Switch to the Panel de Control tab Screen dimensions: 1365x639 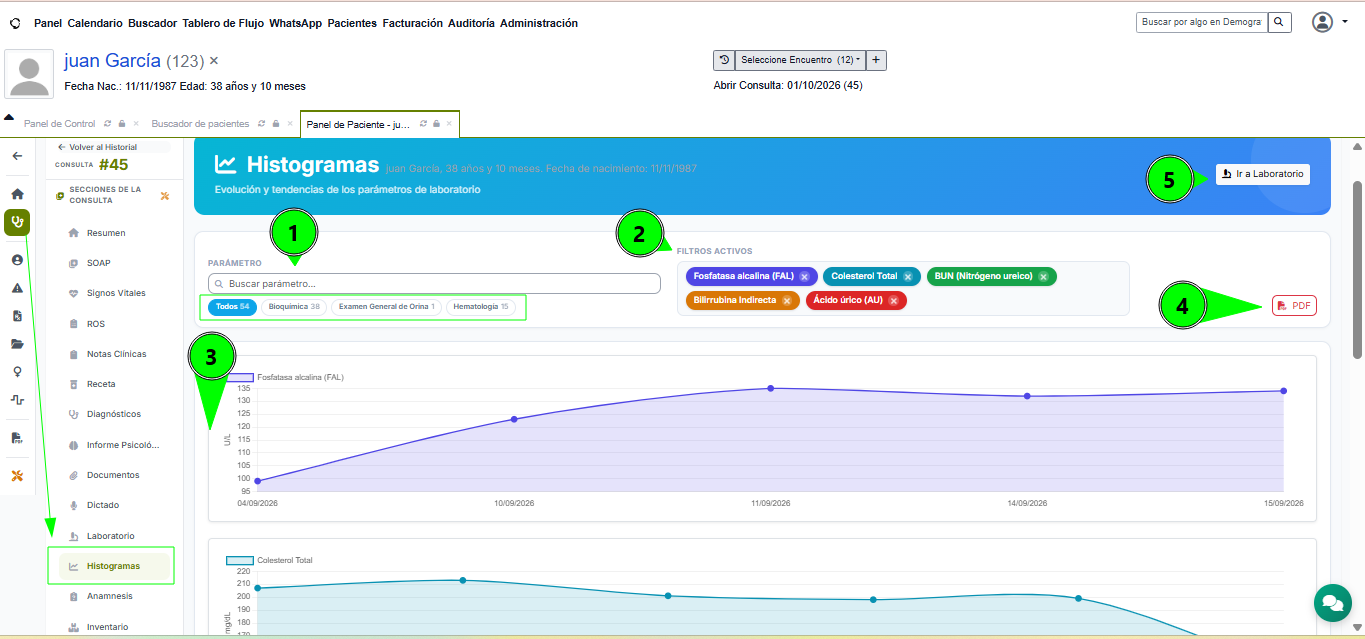[60, 124]
